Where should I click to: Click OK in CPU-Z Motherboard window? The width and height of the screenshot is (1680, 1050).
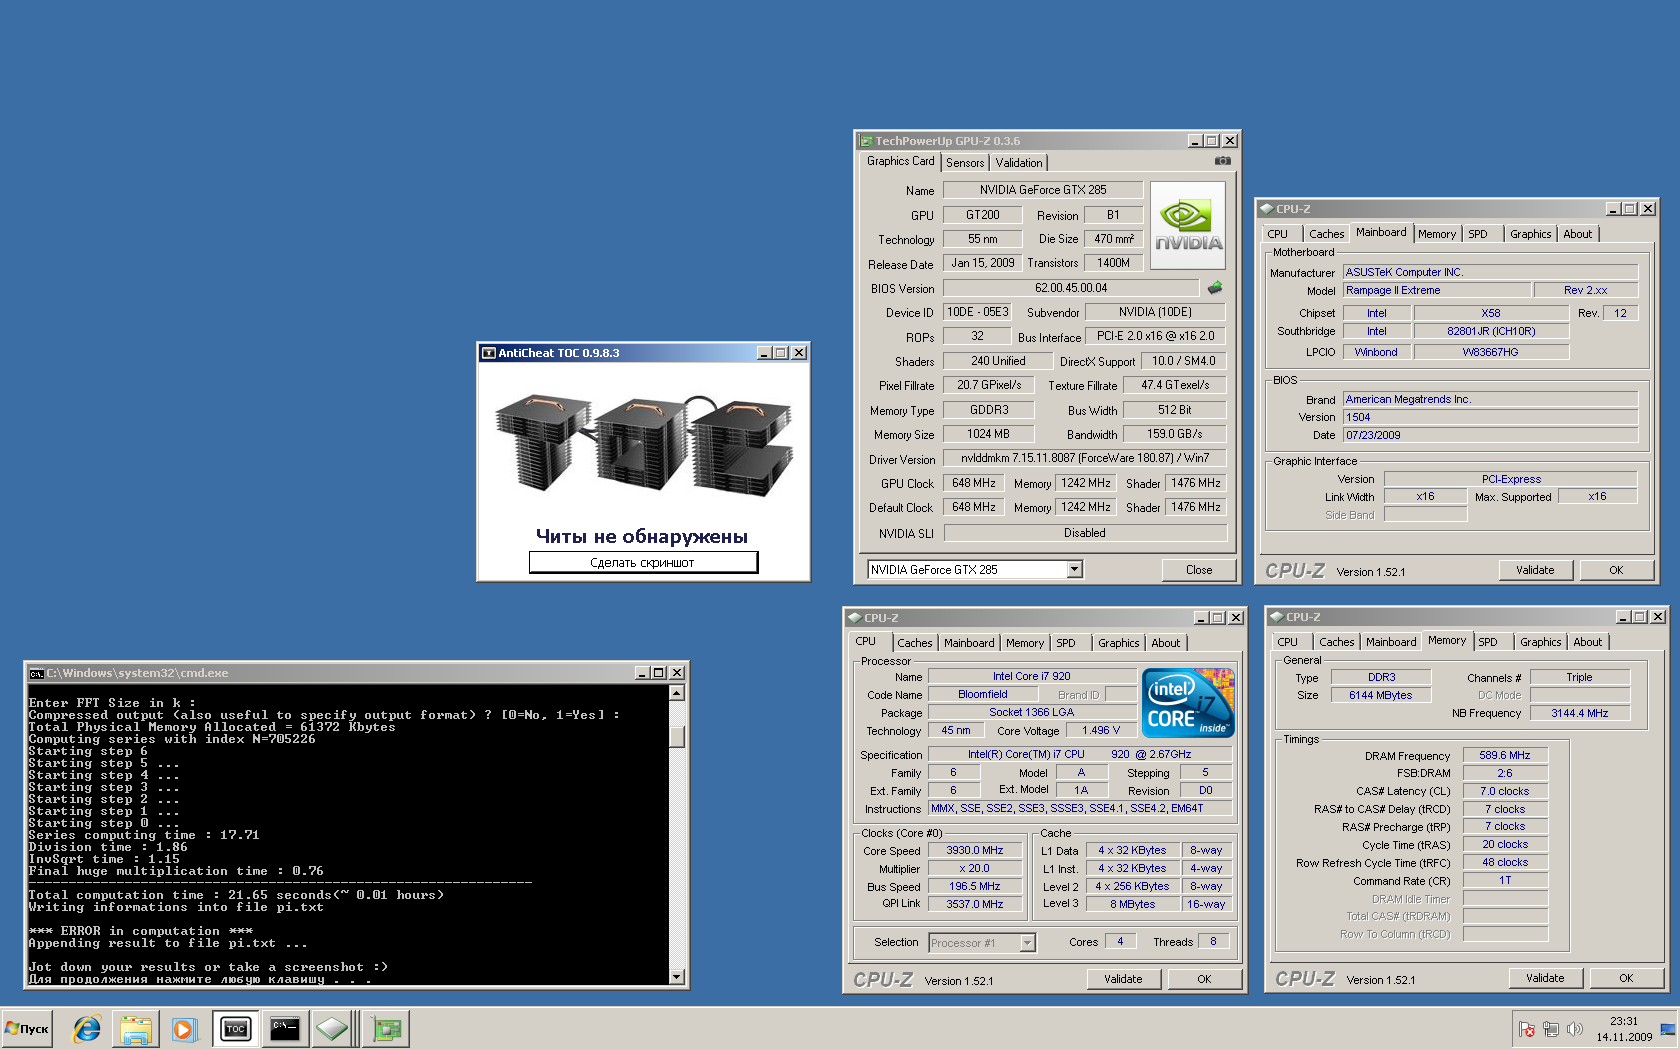click(1616, 570)
